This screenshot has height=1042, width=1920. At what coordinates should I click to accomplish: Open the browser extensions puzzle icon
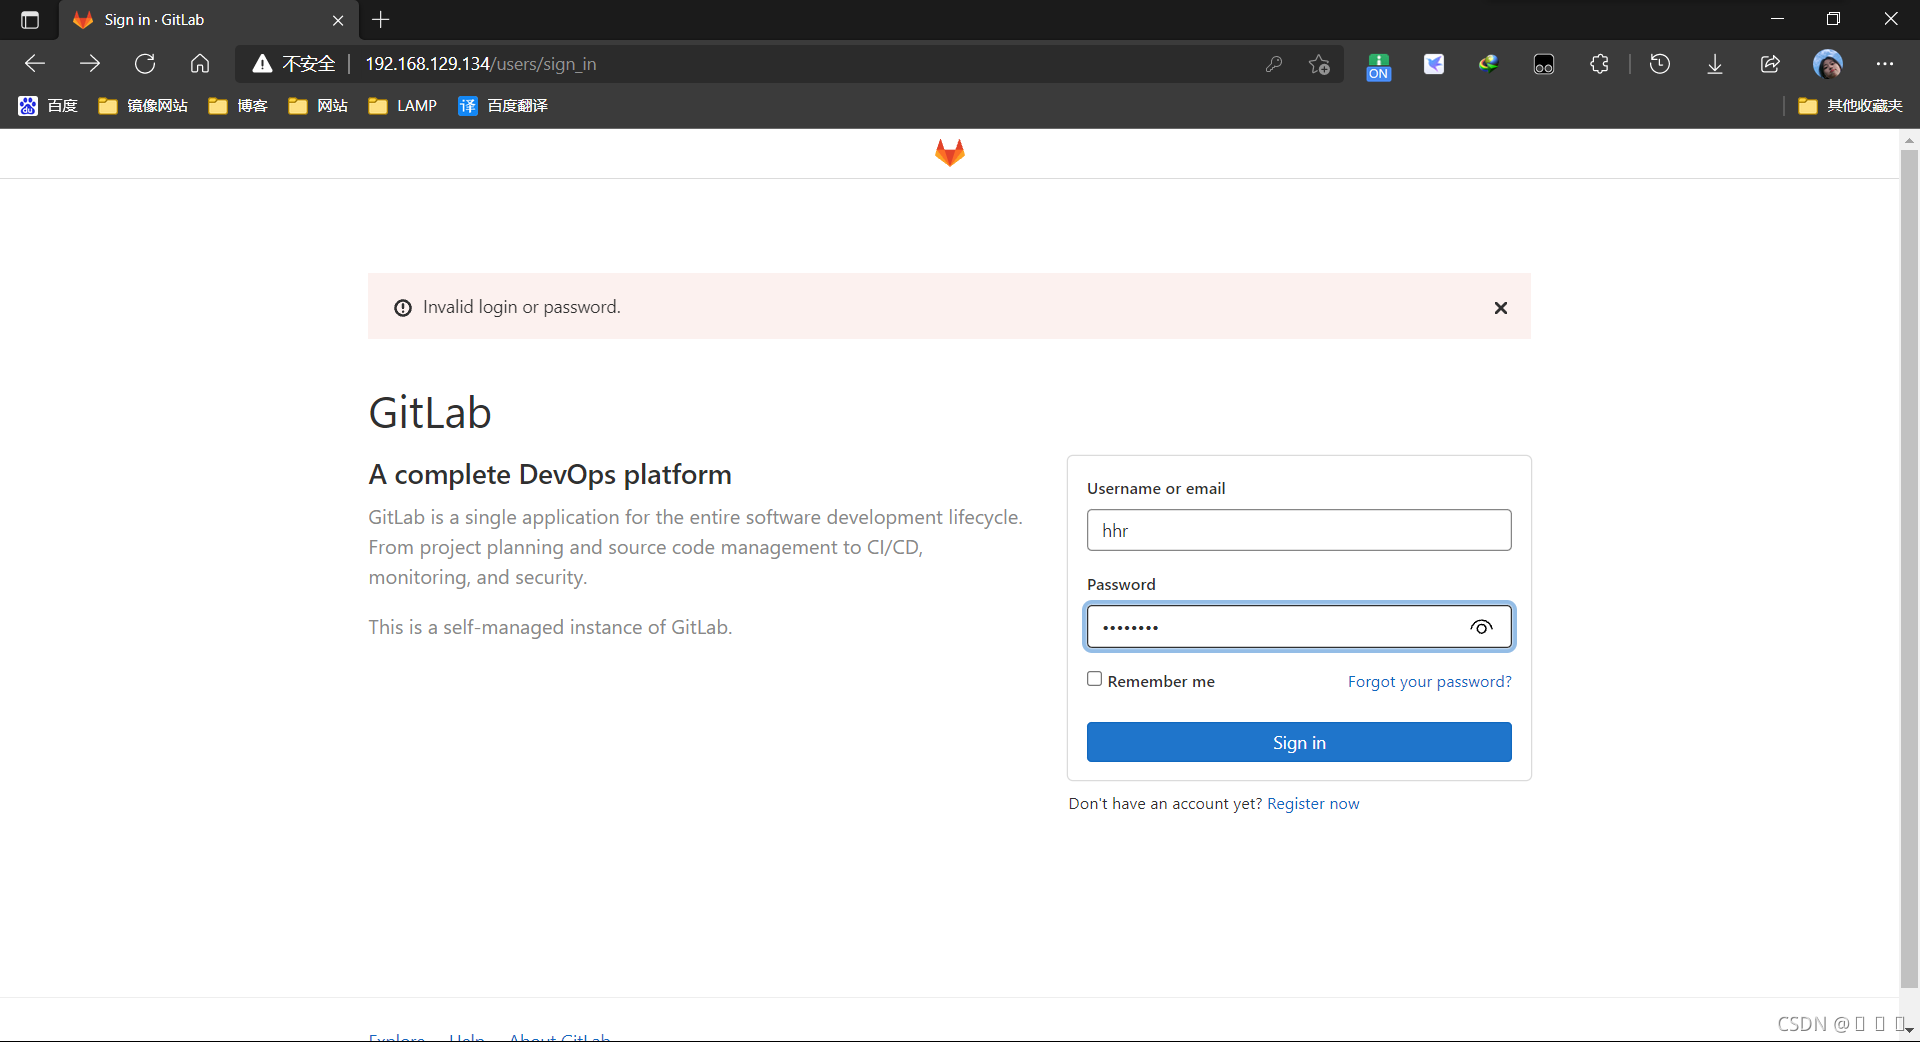(1599, 64)
